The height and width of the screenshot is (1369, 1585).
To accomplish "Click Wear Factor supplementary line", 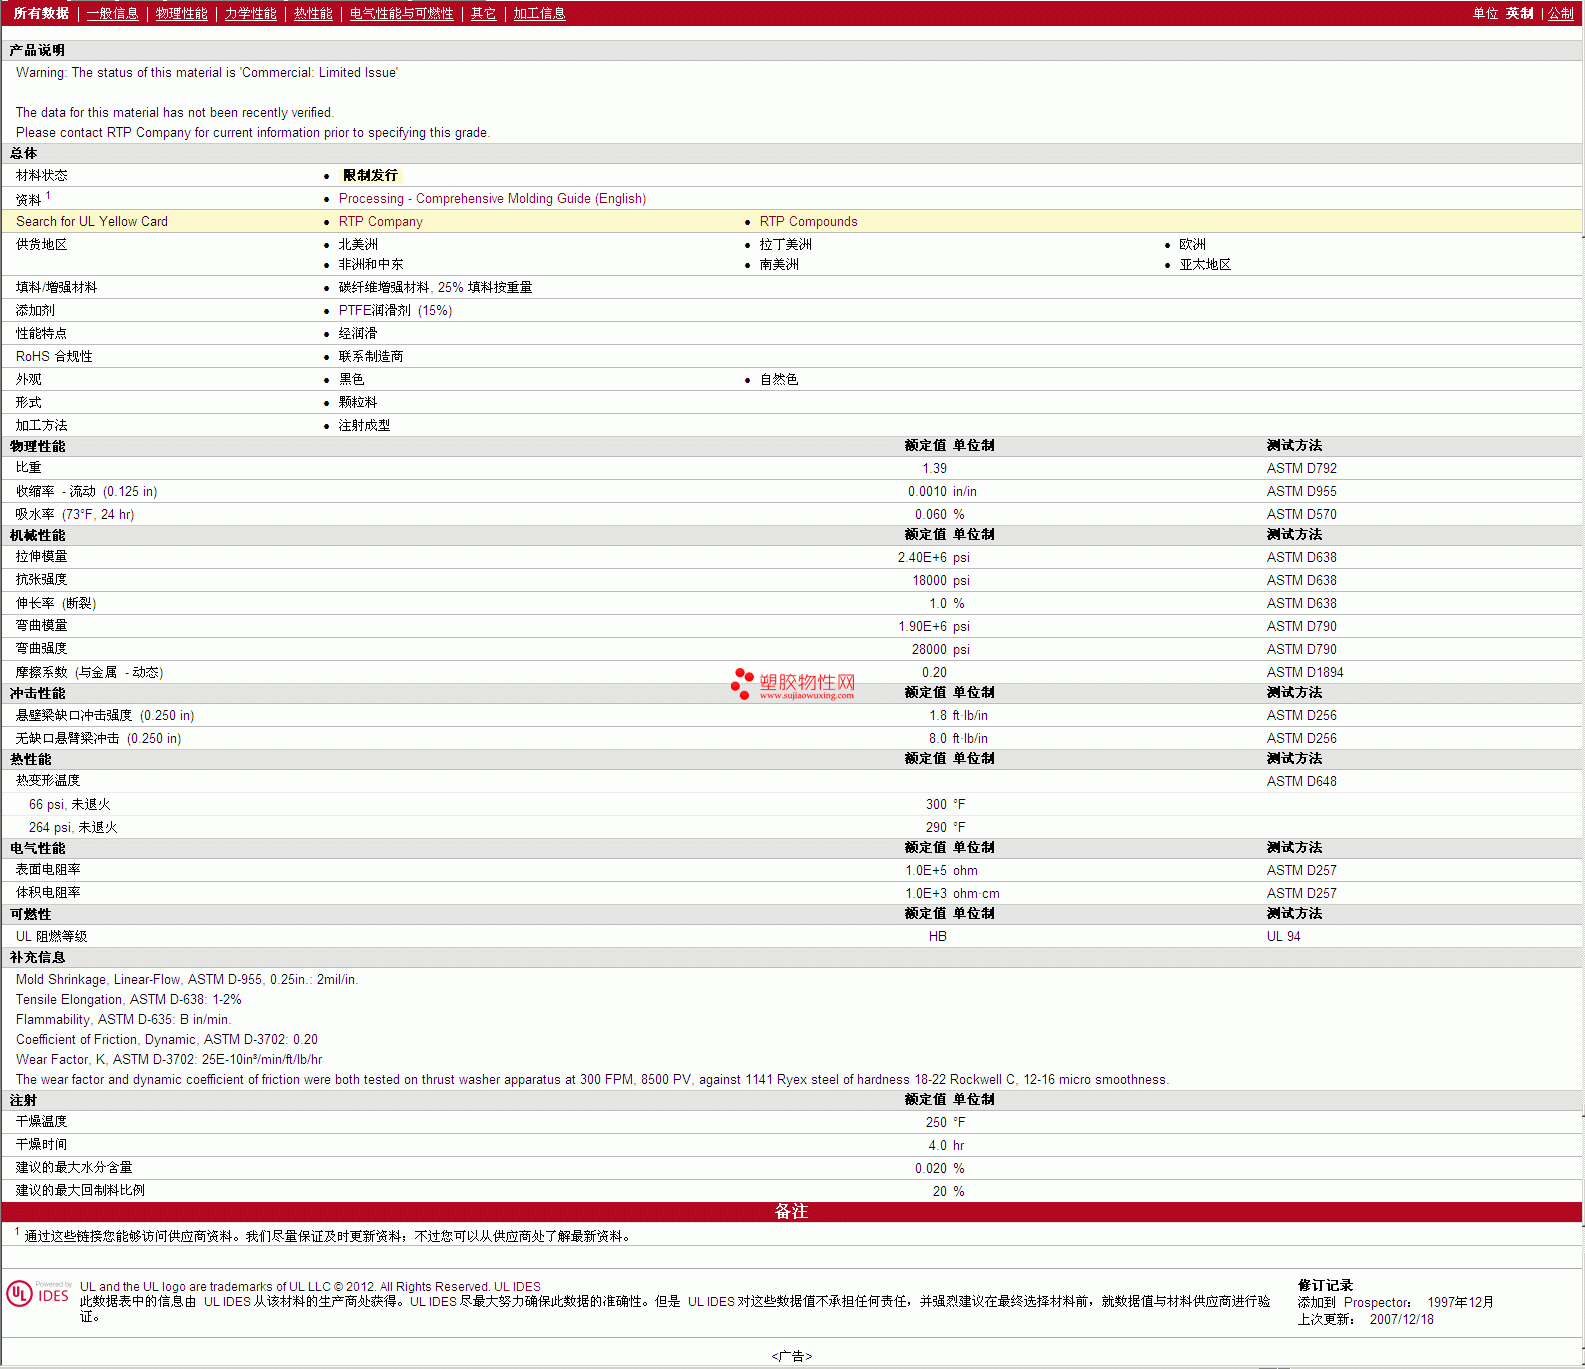I will point(169,1059).
